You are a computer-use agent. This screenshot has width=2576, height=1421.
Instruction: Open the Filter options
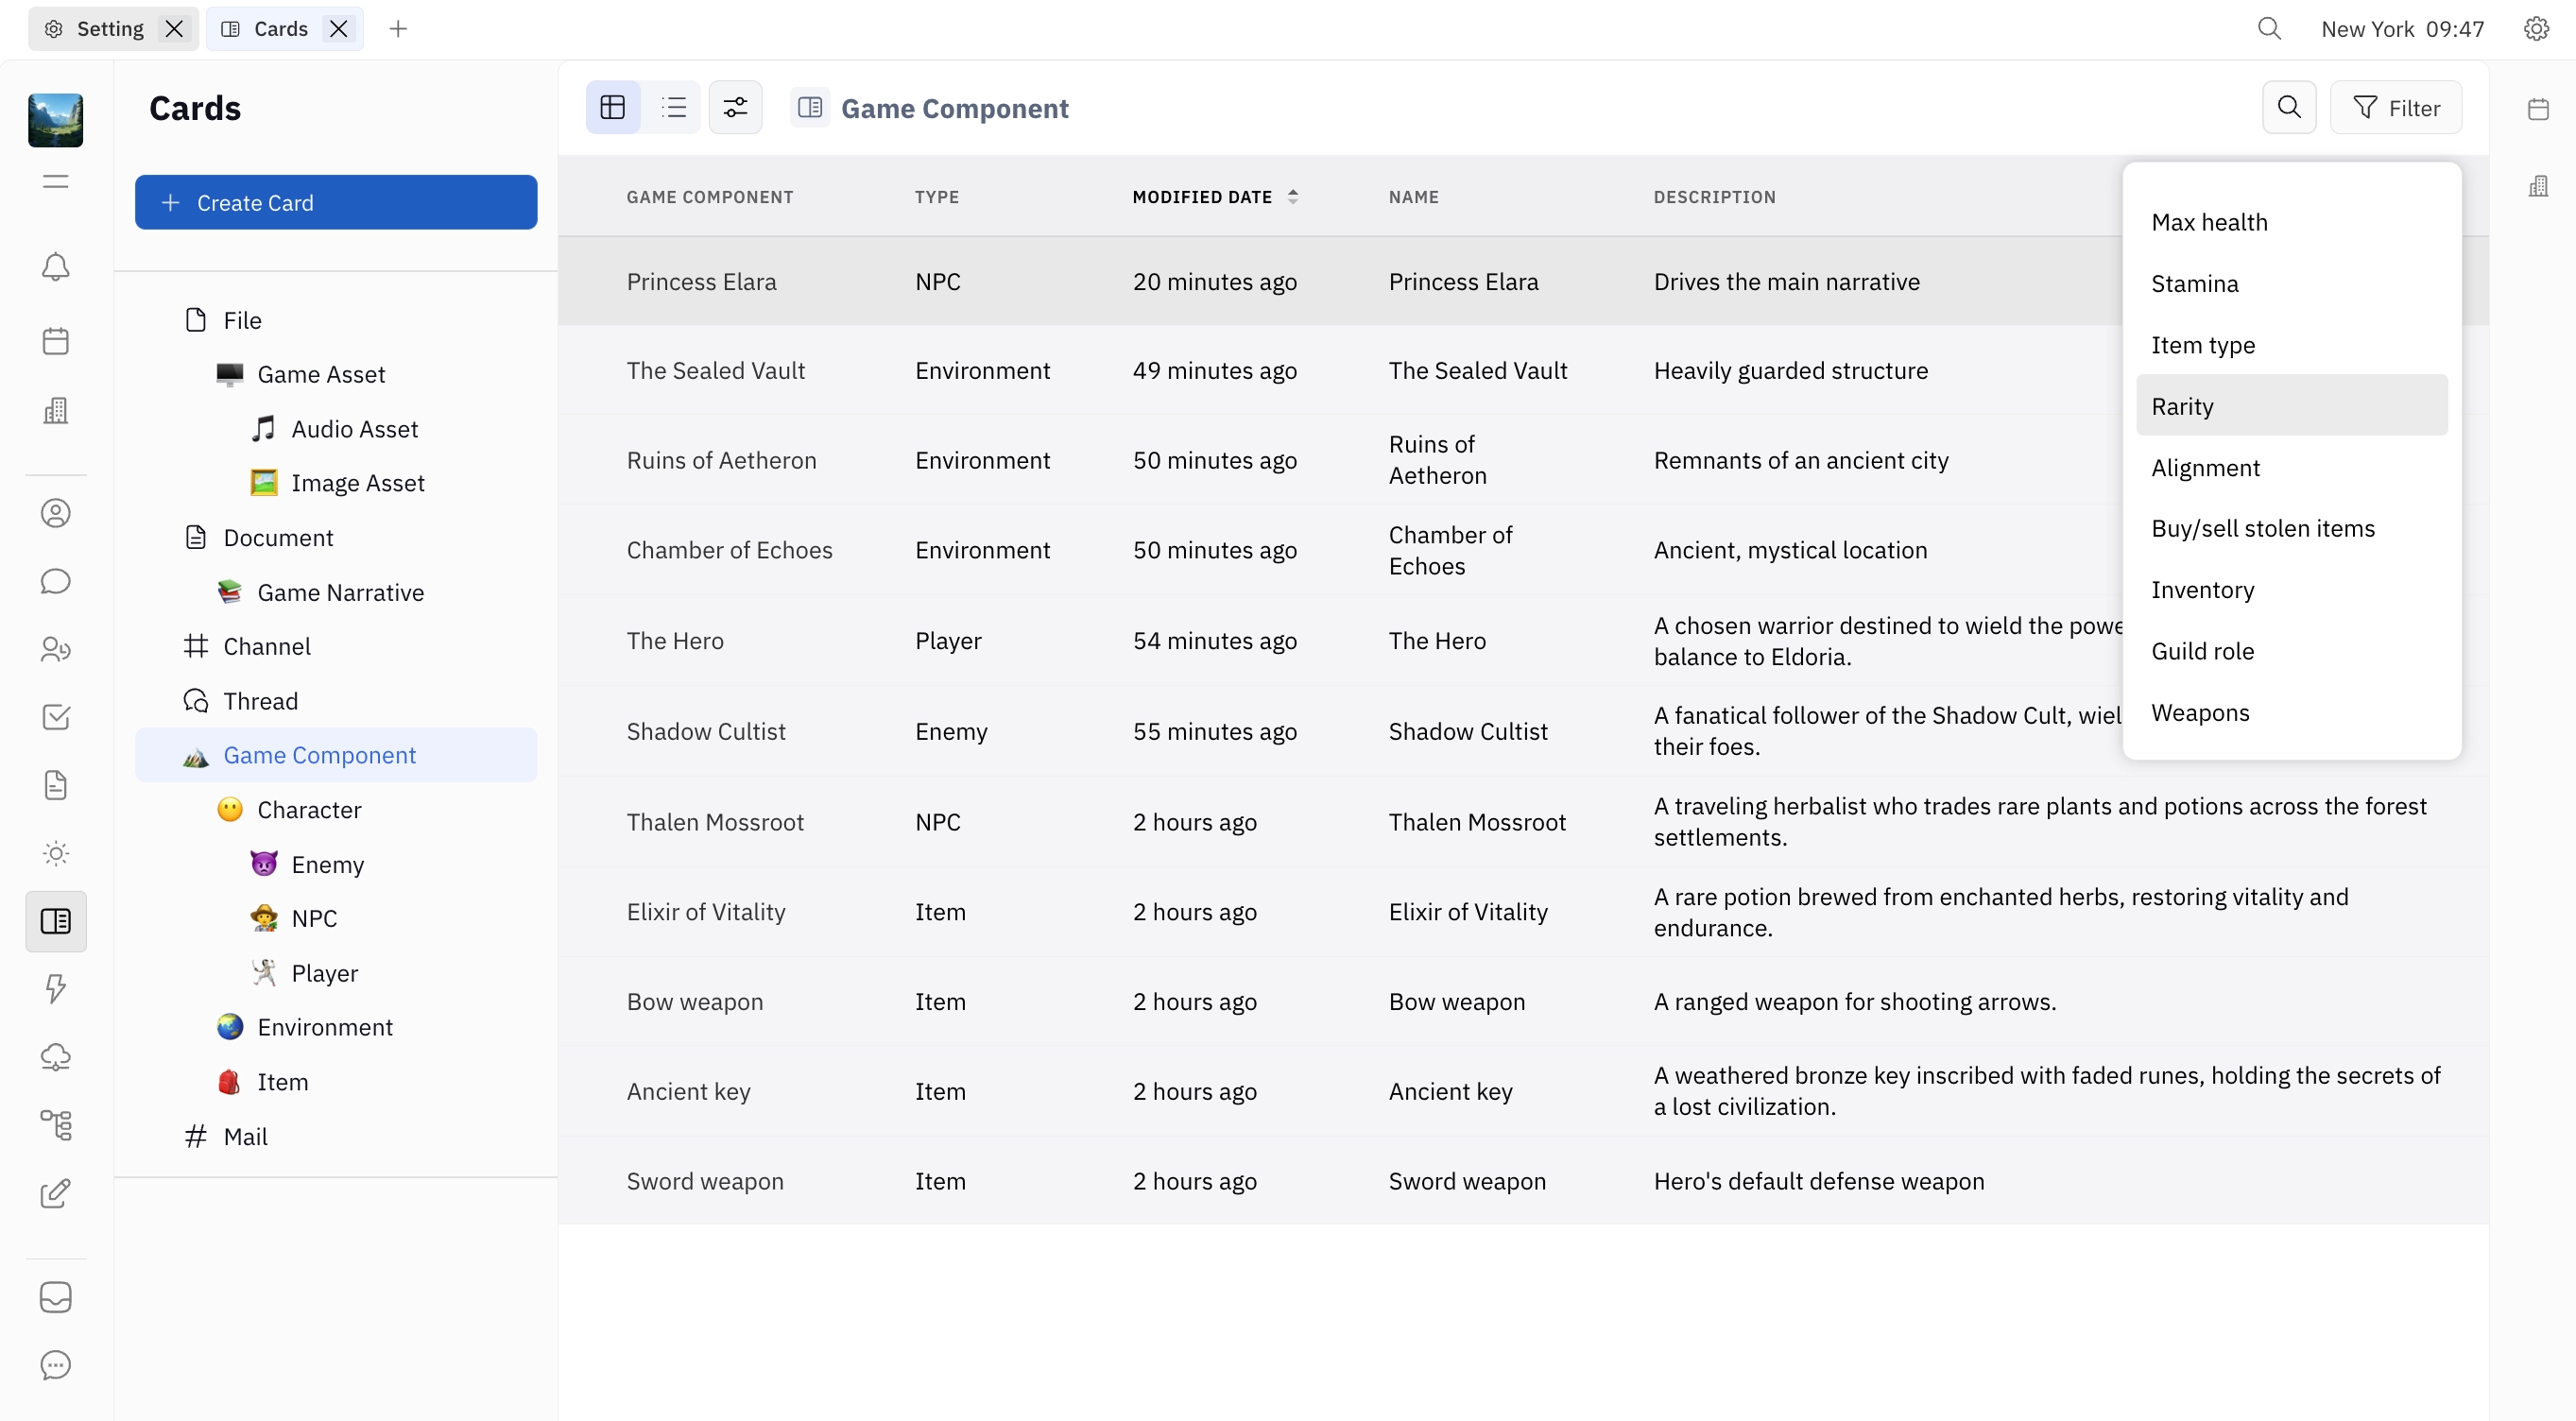click(x=2398, y=107)
